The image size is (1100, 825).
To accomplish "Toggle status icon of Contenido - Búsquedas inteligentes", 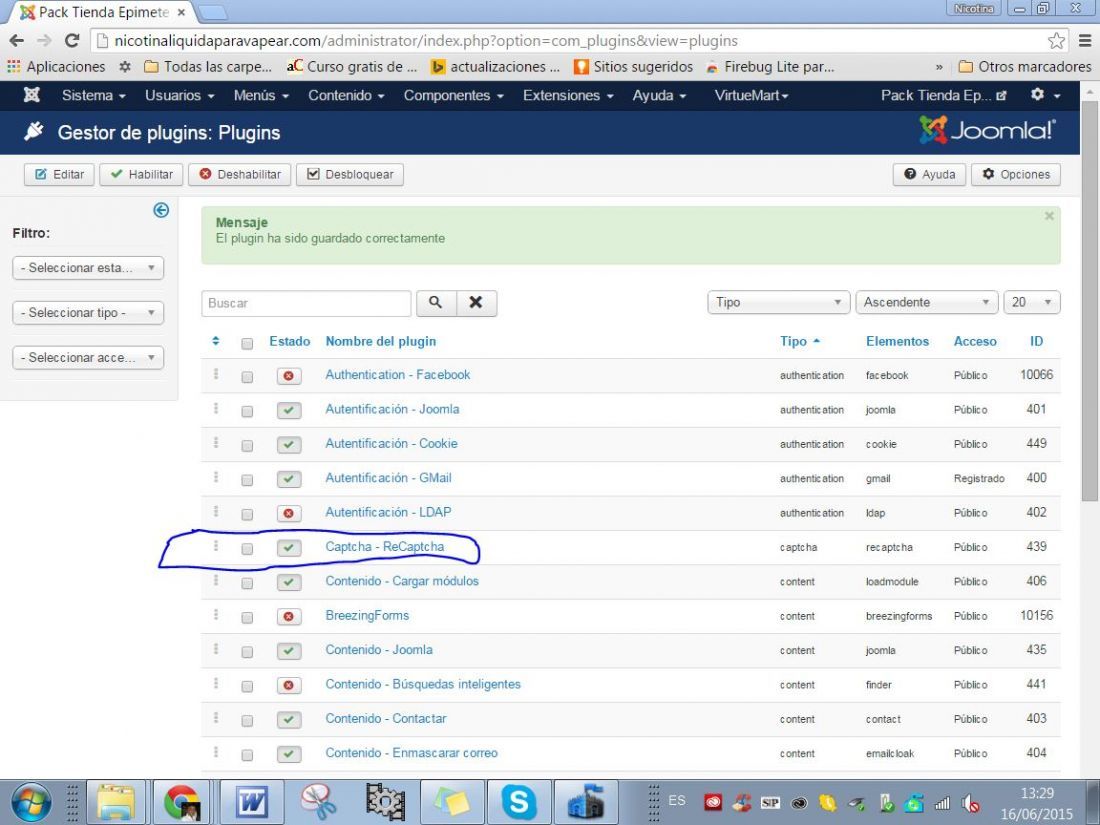I will coord(288,685).
